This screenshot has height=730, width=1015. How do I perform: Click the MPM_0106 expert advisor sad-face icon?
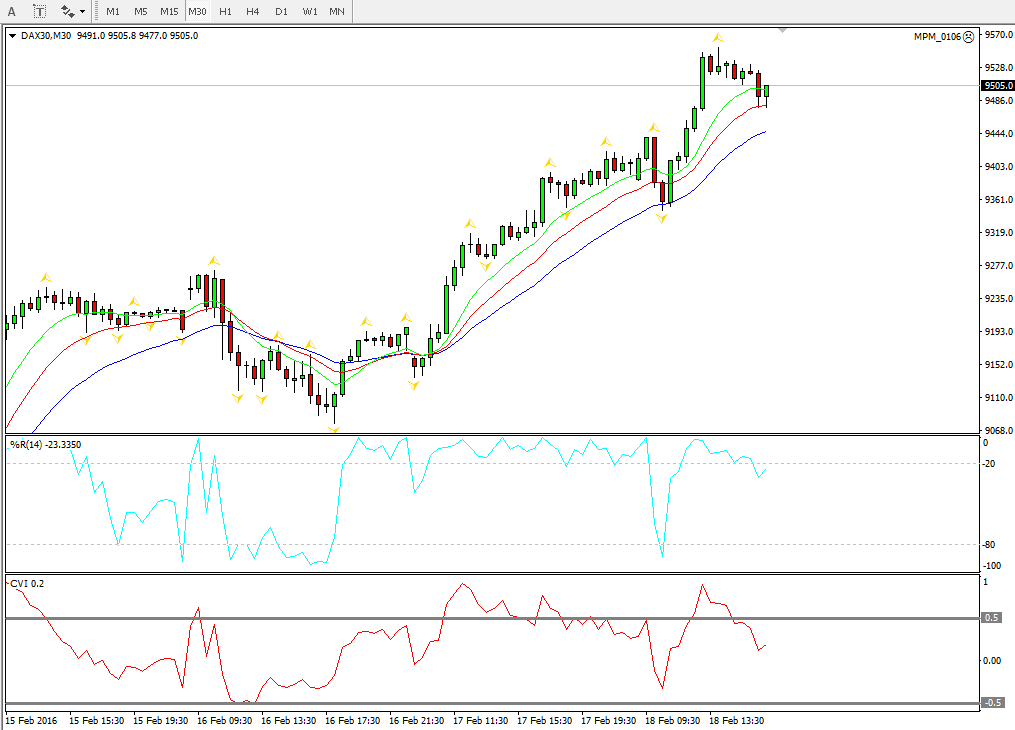pos(968,37)
